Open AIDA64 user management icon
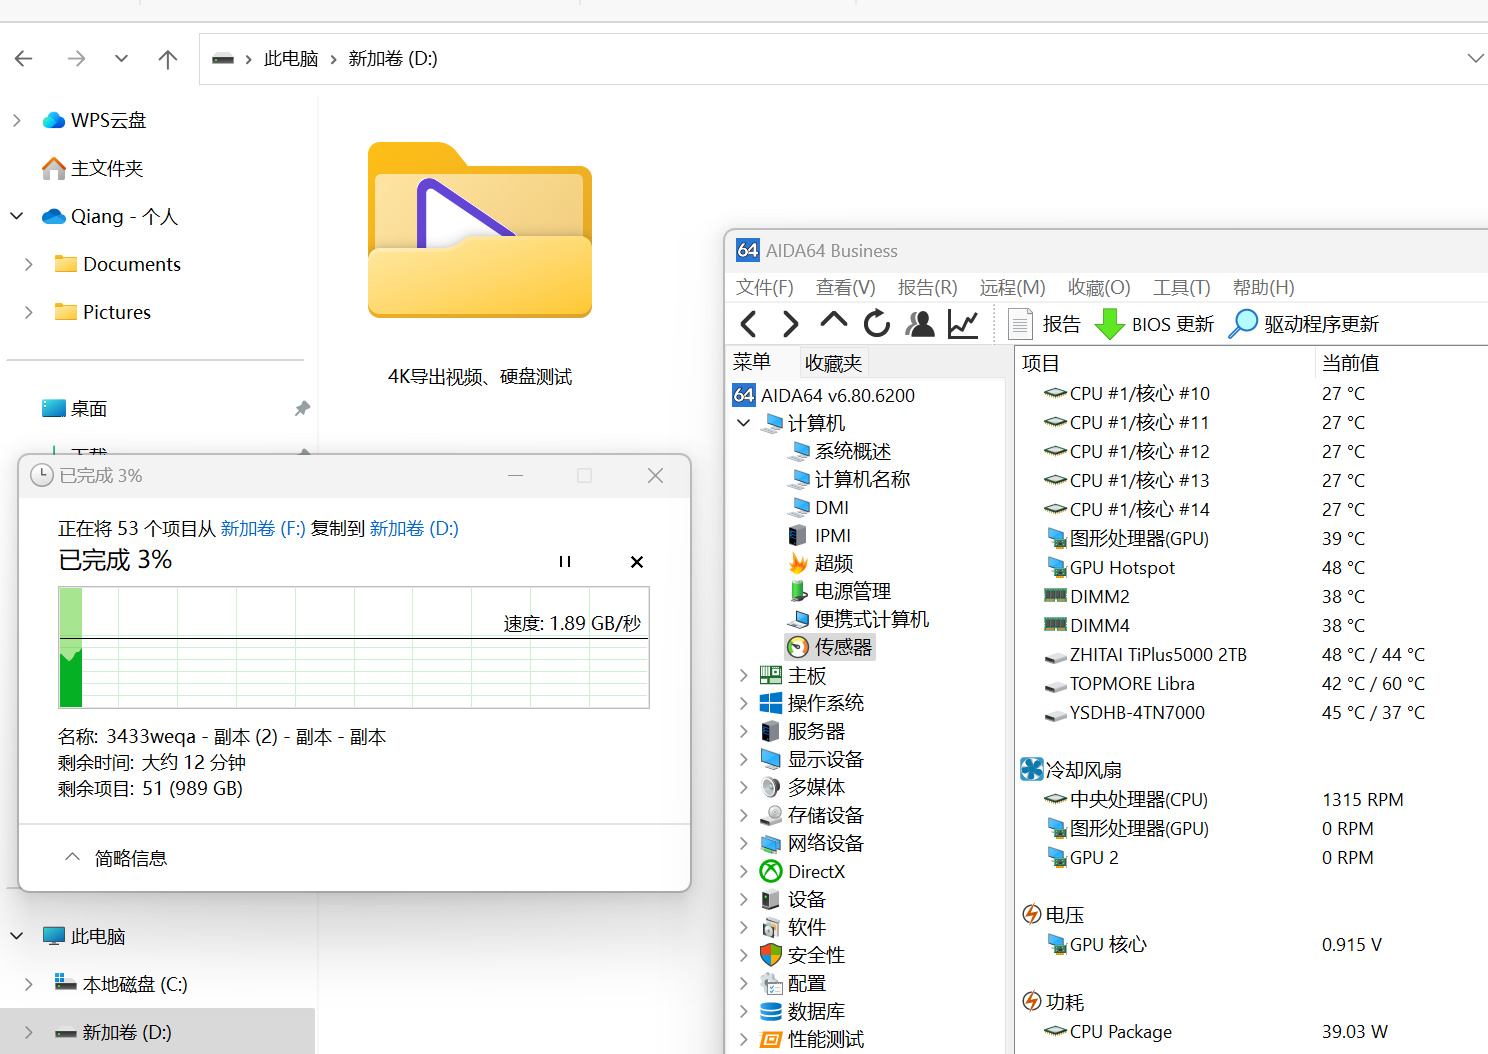The image size is (1488, 1054). [920, 324]
